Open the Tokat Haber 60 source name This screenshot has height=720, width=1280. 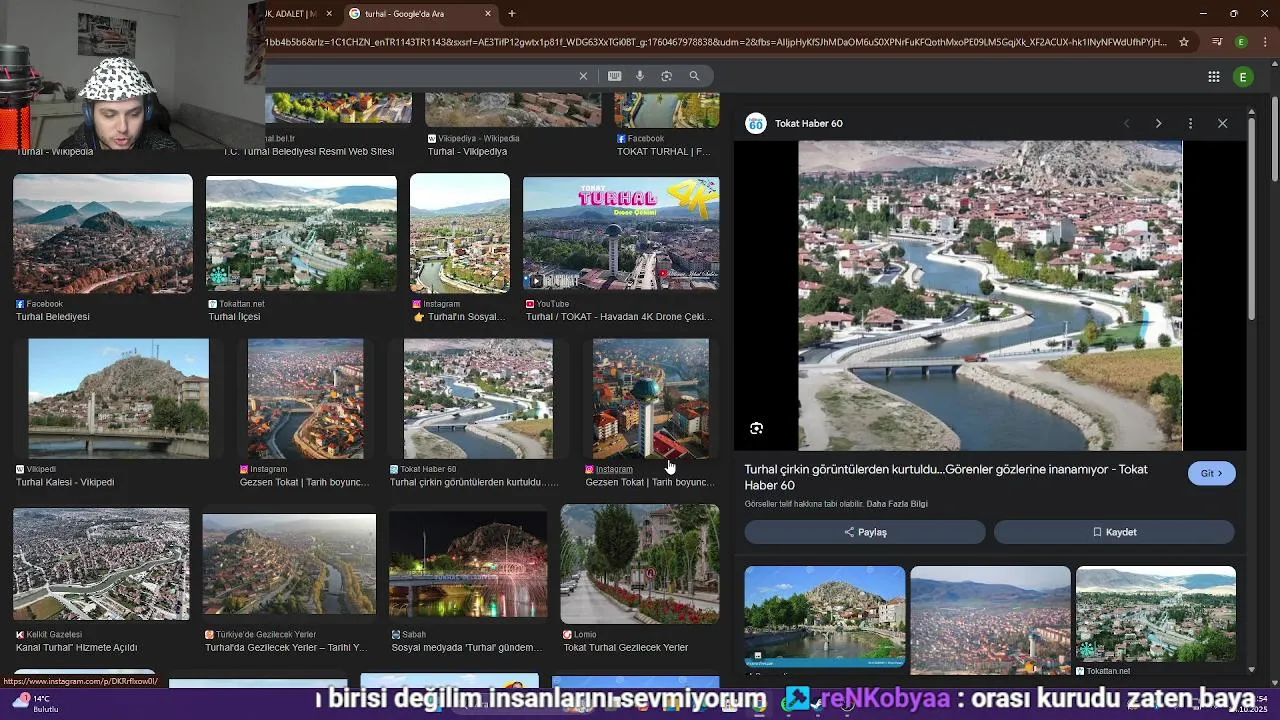point(809,123)
